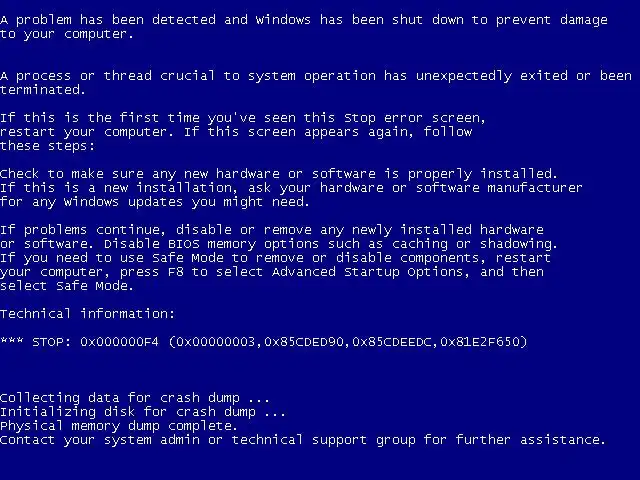Click the word 'terminated.'

pos(42,90)
